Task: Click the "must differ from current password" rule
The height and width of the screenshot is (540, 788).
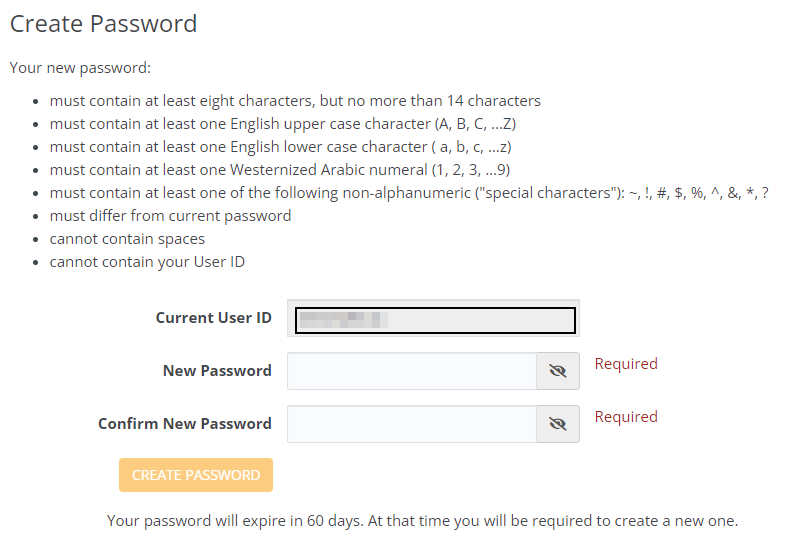Action: 170,216
